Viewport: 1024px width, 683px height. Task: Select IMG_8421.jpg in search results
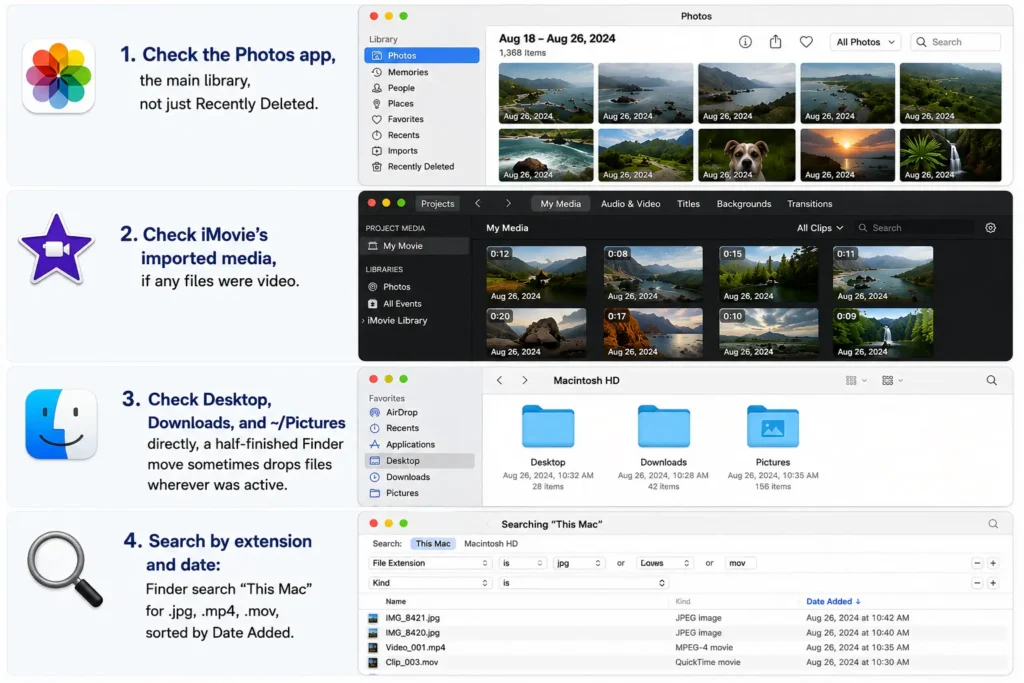coord(686,618)
